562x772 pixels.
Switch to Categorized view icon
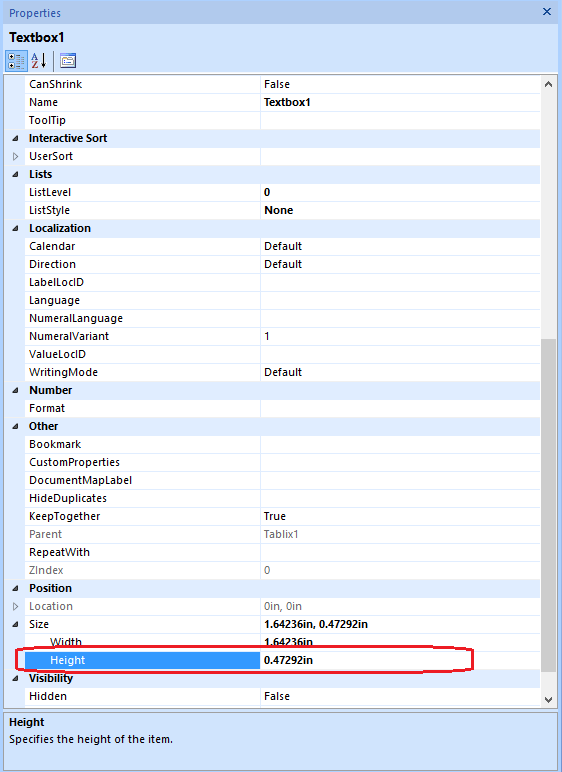[16, 61]
